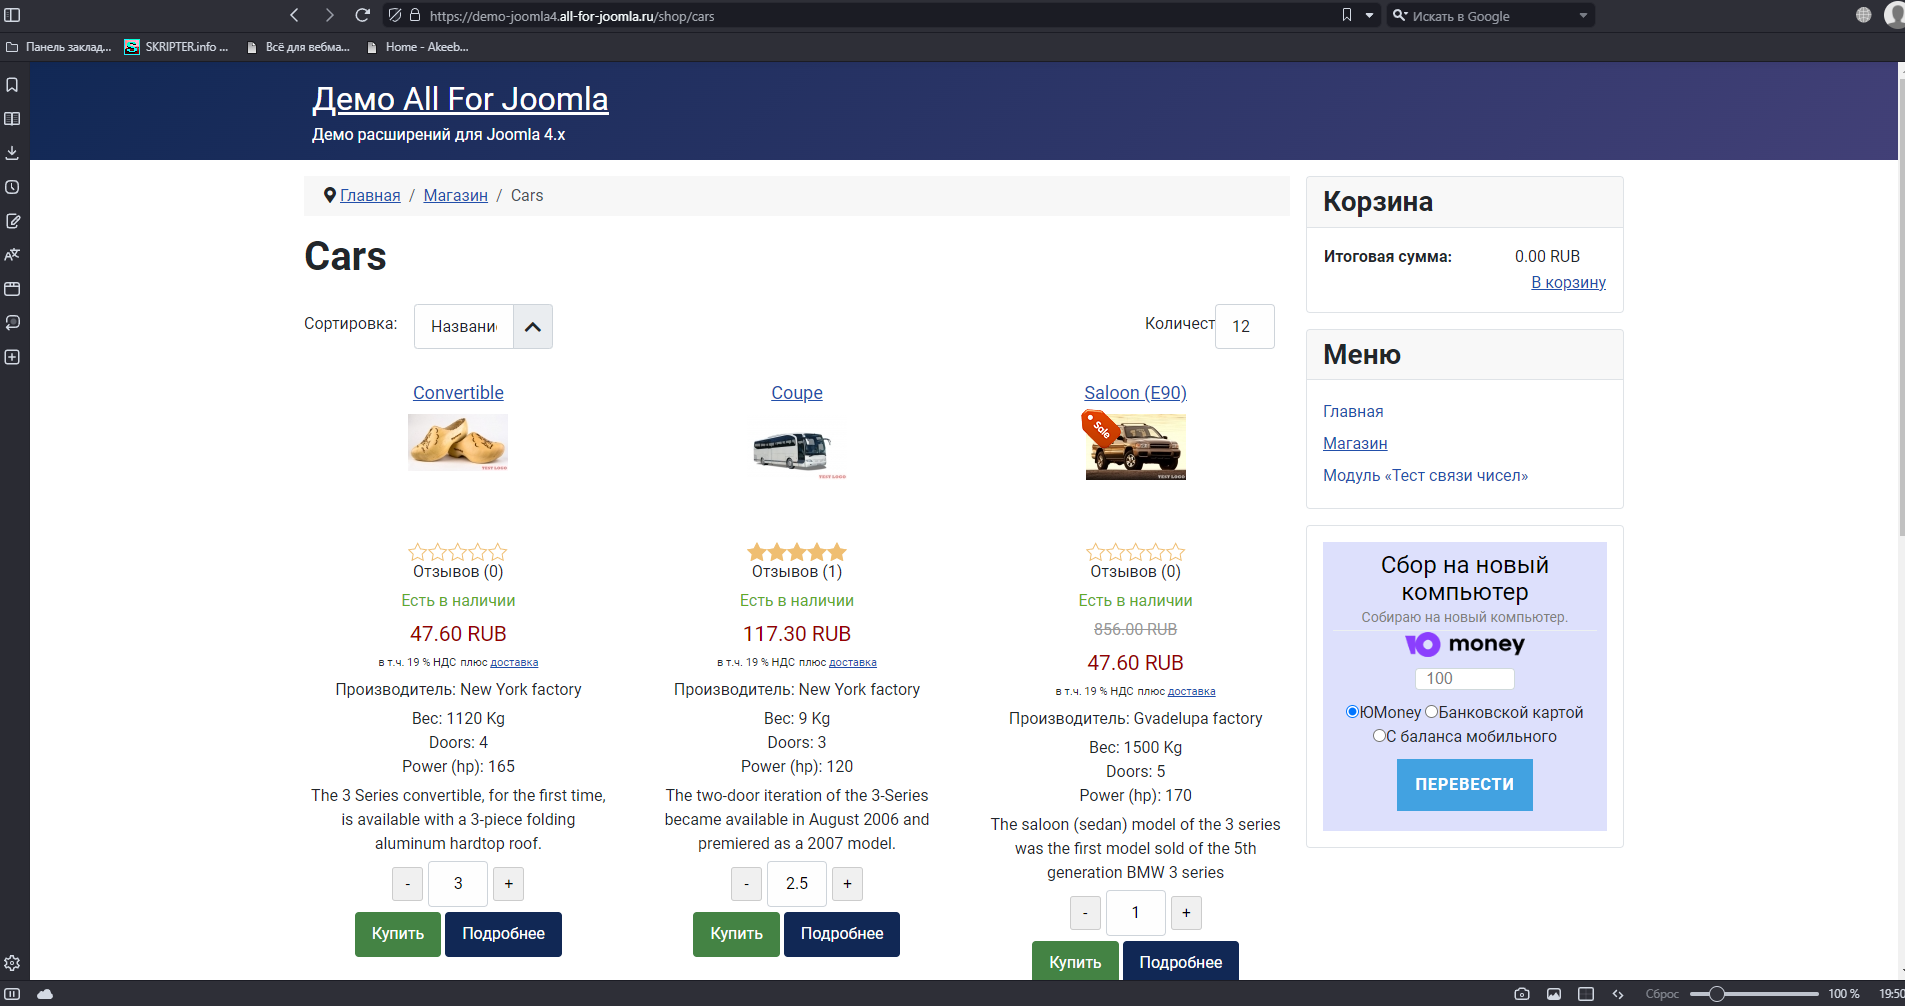This screenshot has width=1905, height=1006.
Task: Open the Reading List sidebar panel
Action: (12, 119)
